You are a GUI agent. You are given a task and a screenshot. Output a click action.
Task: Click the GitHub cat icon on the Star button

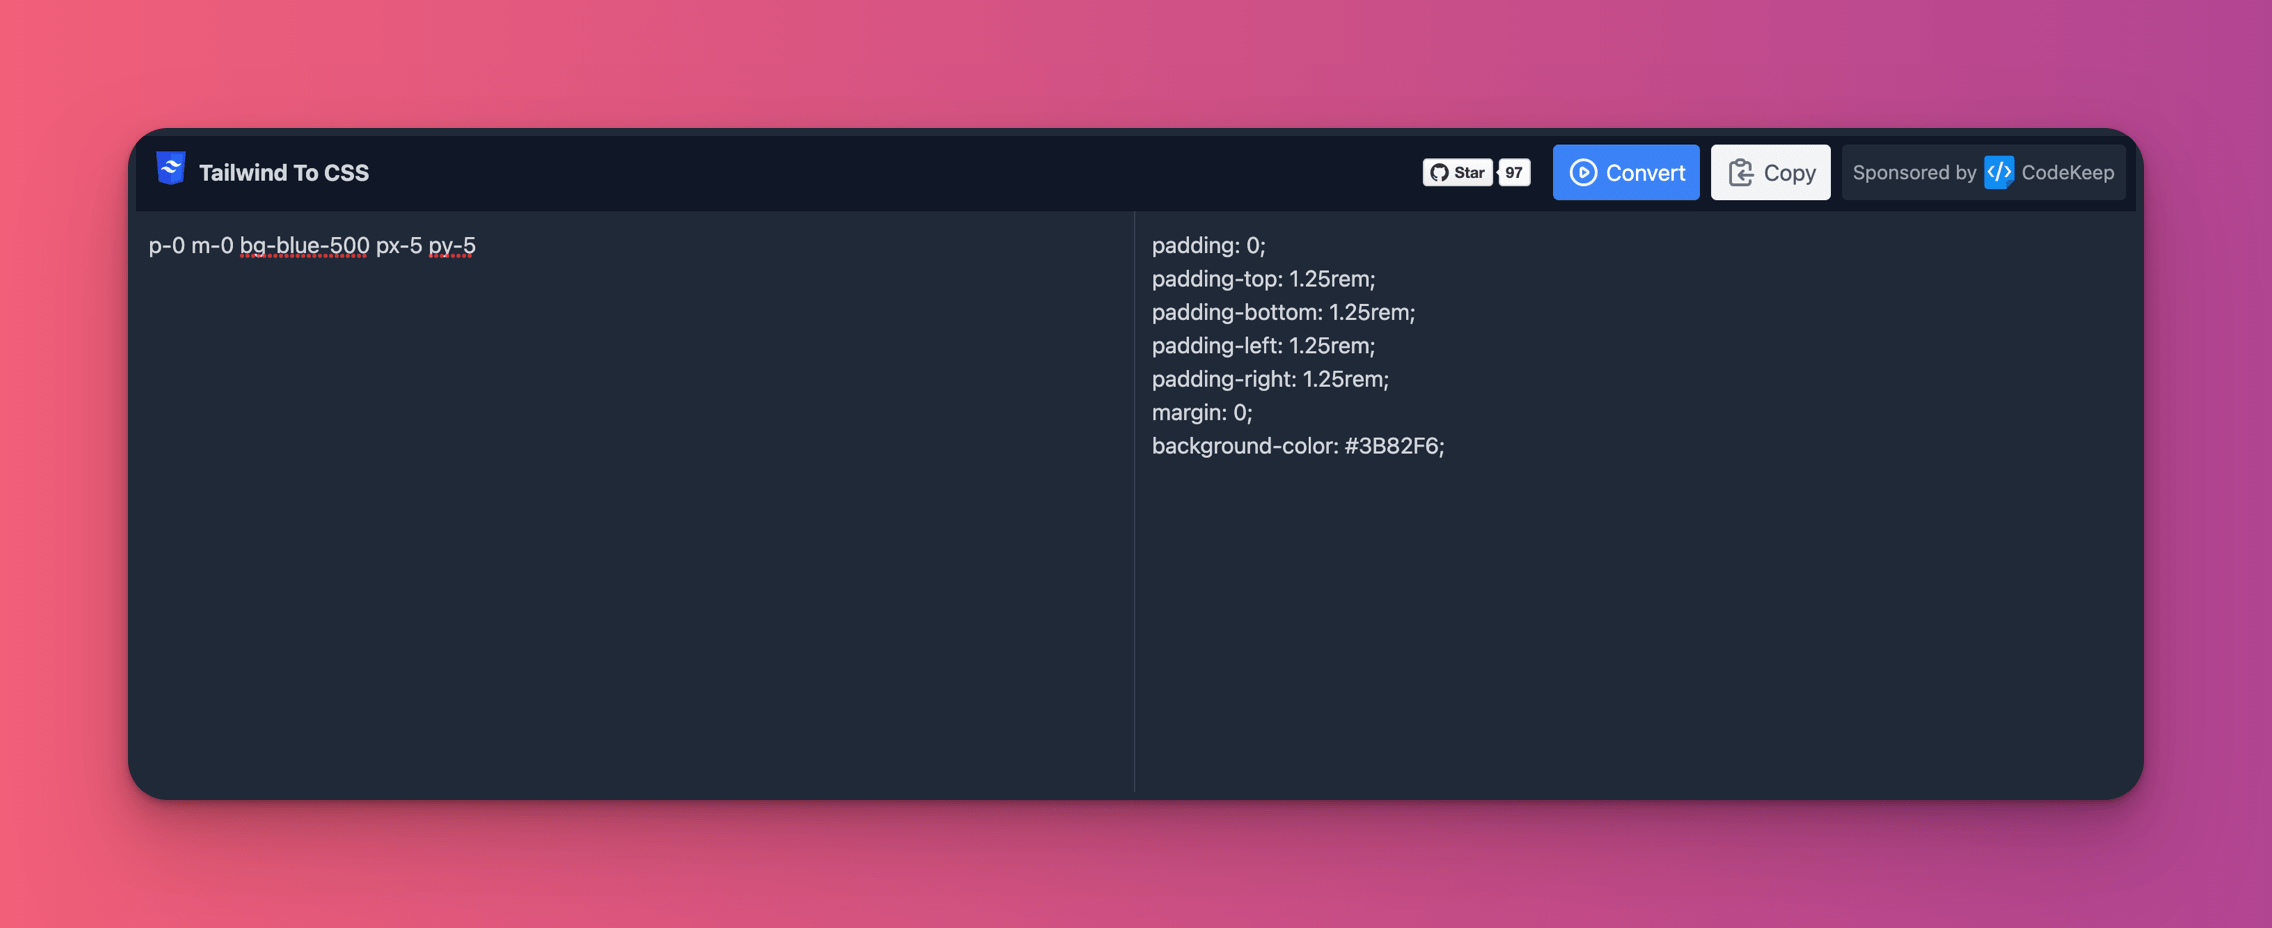pyautogui.click(x=1440, y=172)
